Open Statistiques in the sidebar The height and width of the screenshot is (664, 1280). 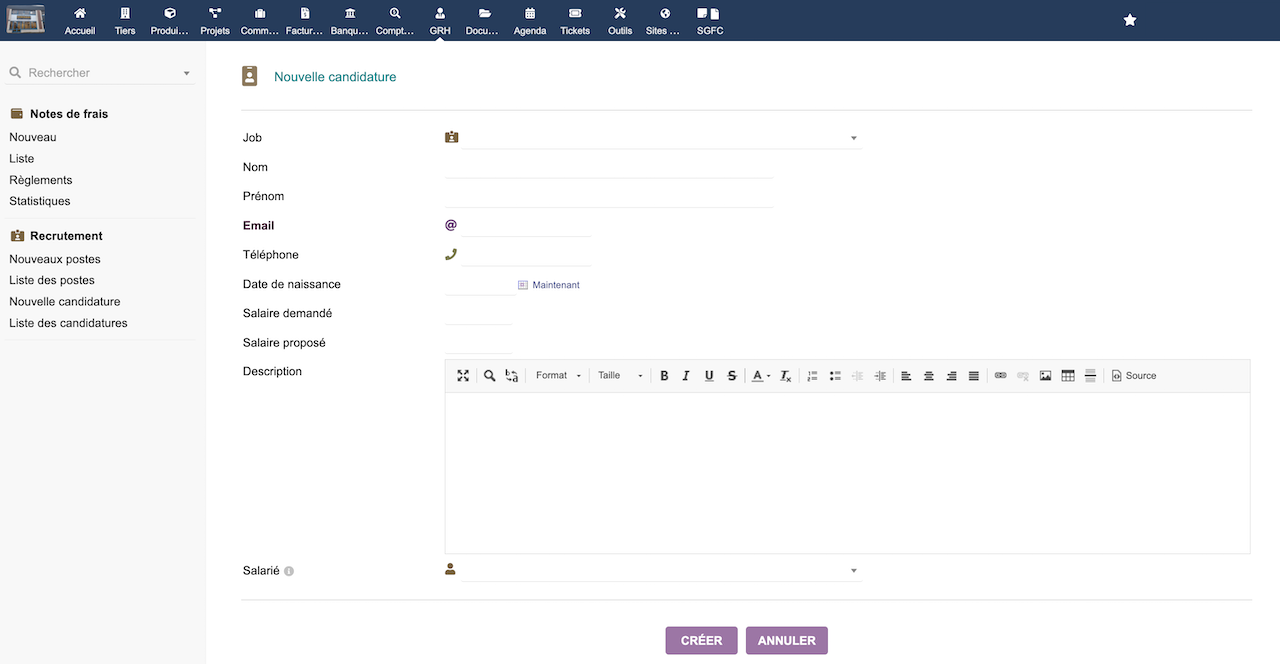click(40, 201)
